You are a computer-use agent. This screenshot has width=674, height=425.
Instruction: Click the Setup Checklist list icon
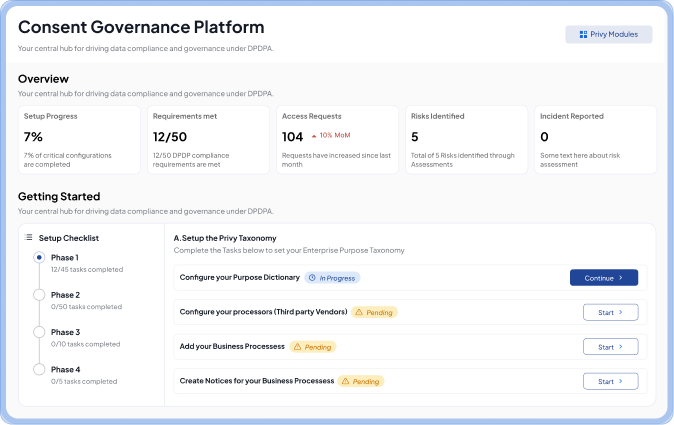[x=28, y=237]
